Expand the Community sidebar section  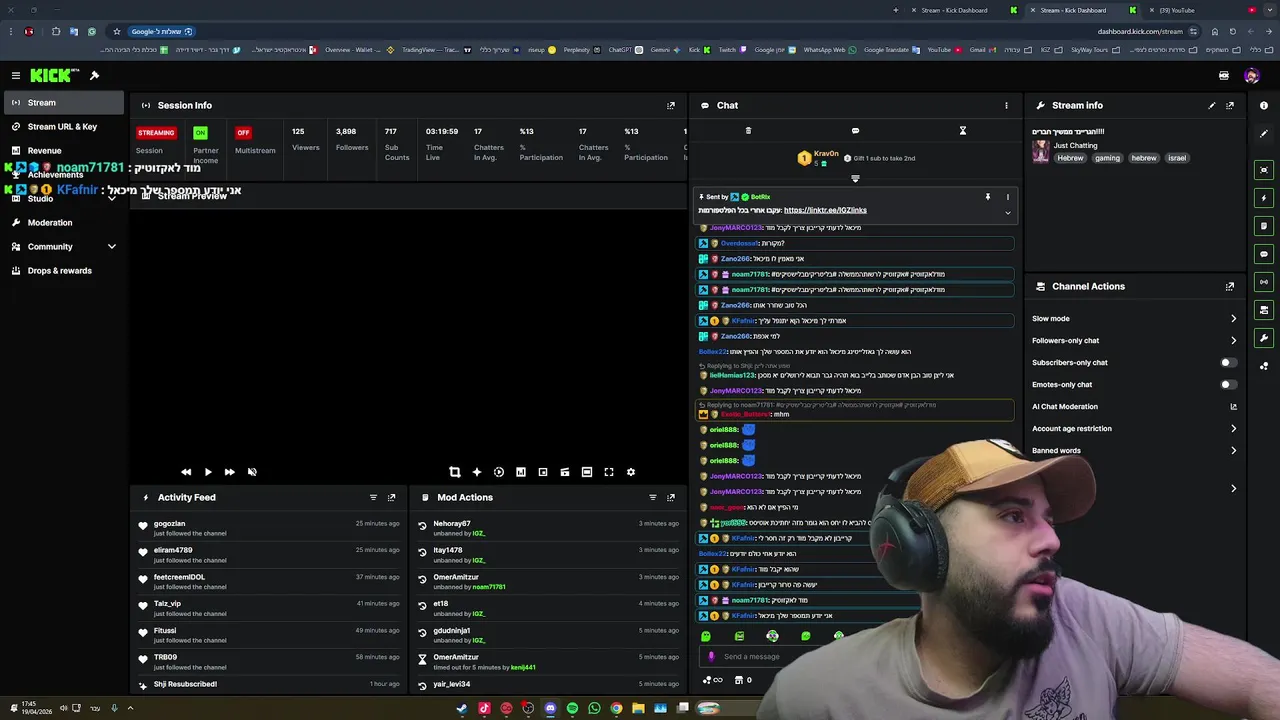(x=112, y=247)
